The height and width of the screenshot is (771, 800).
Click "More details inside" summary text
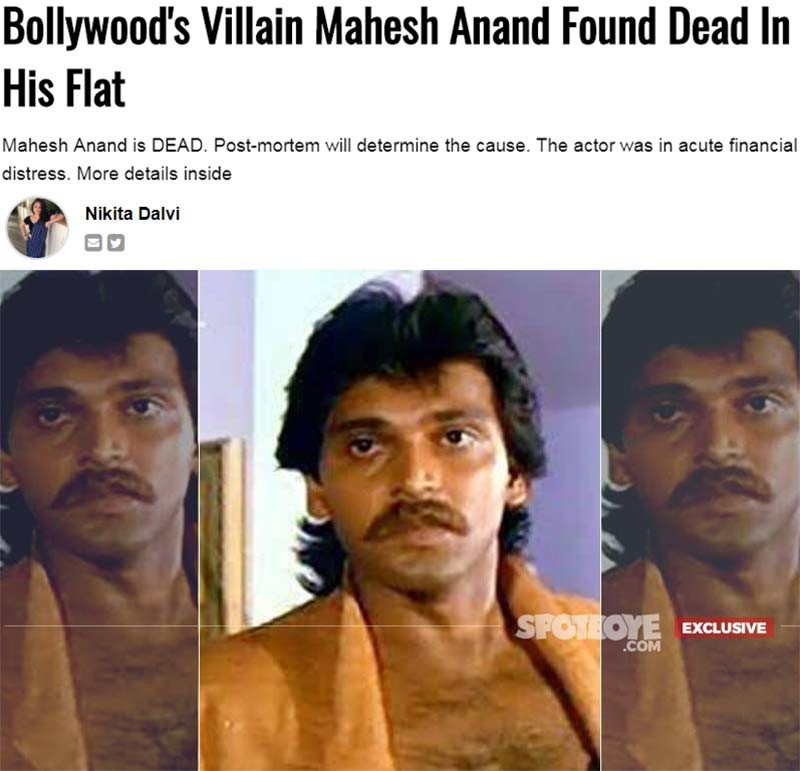[154, 174]
